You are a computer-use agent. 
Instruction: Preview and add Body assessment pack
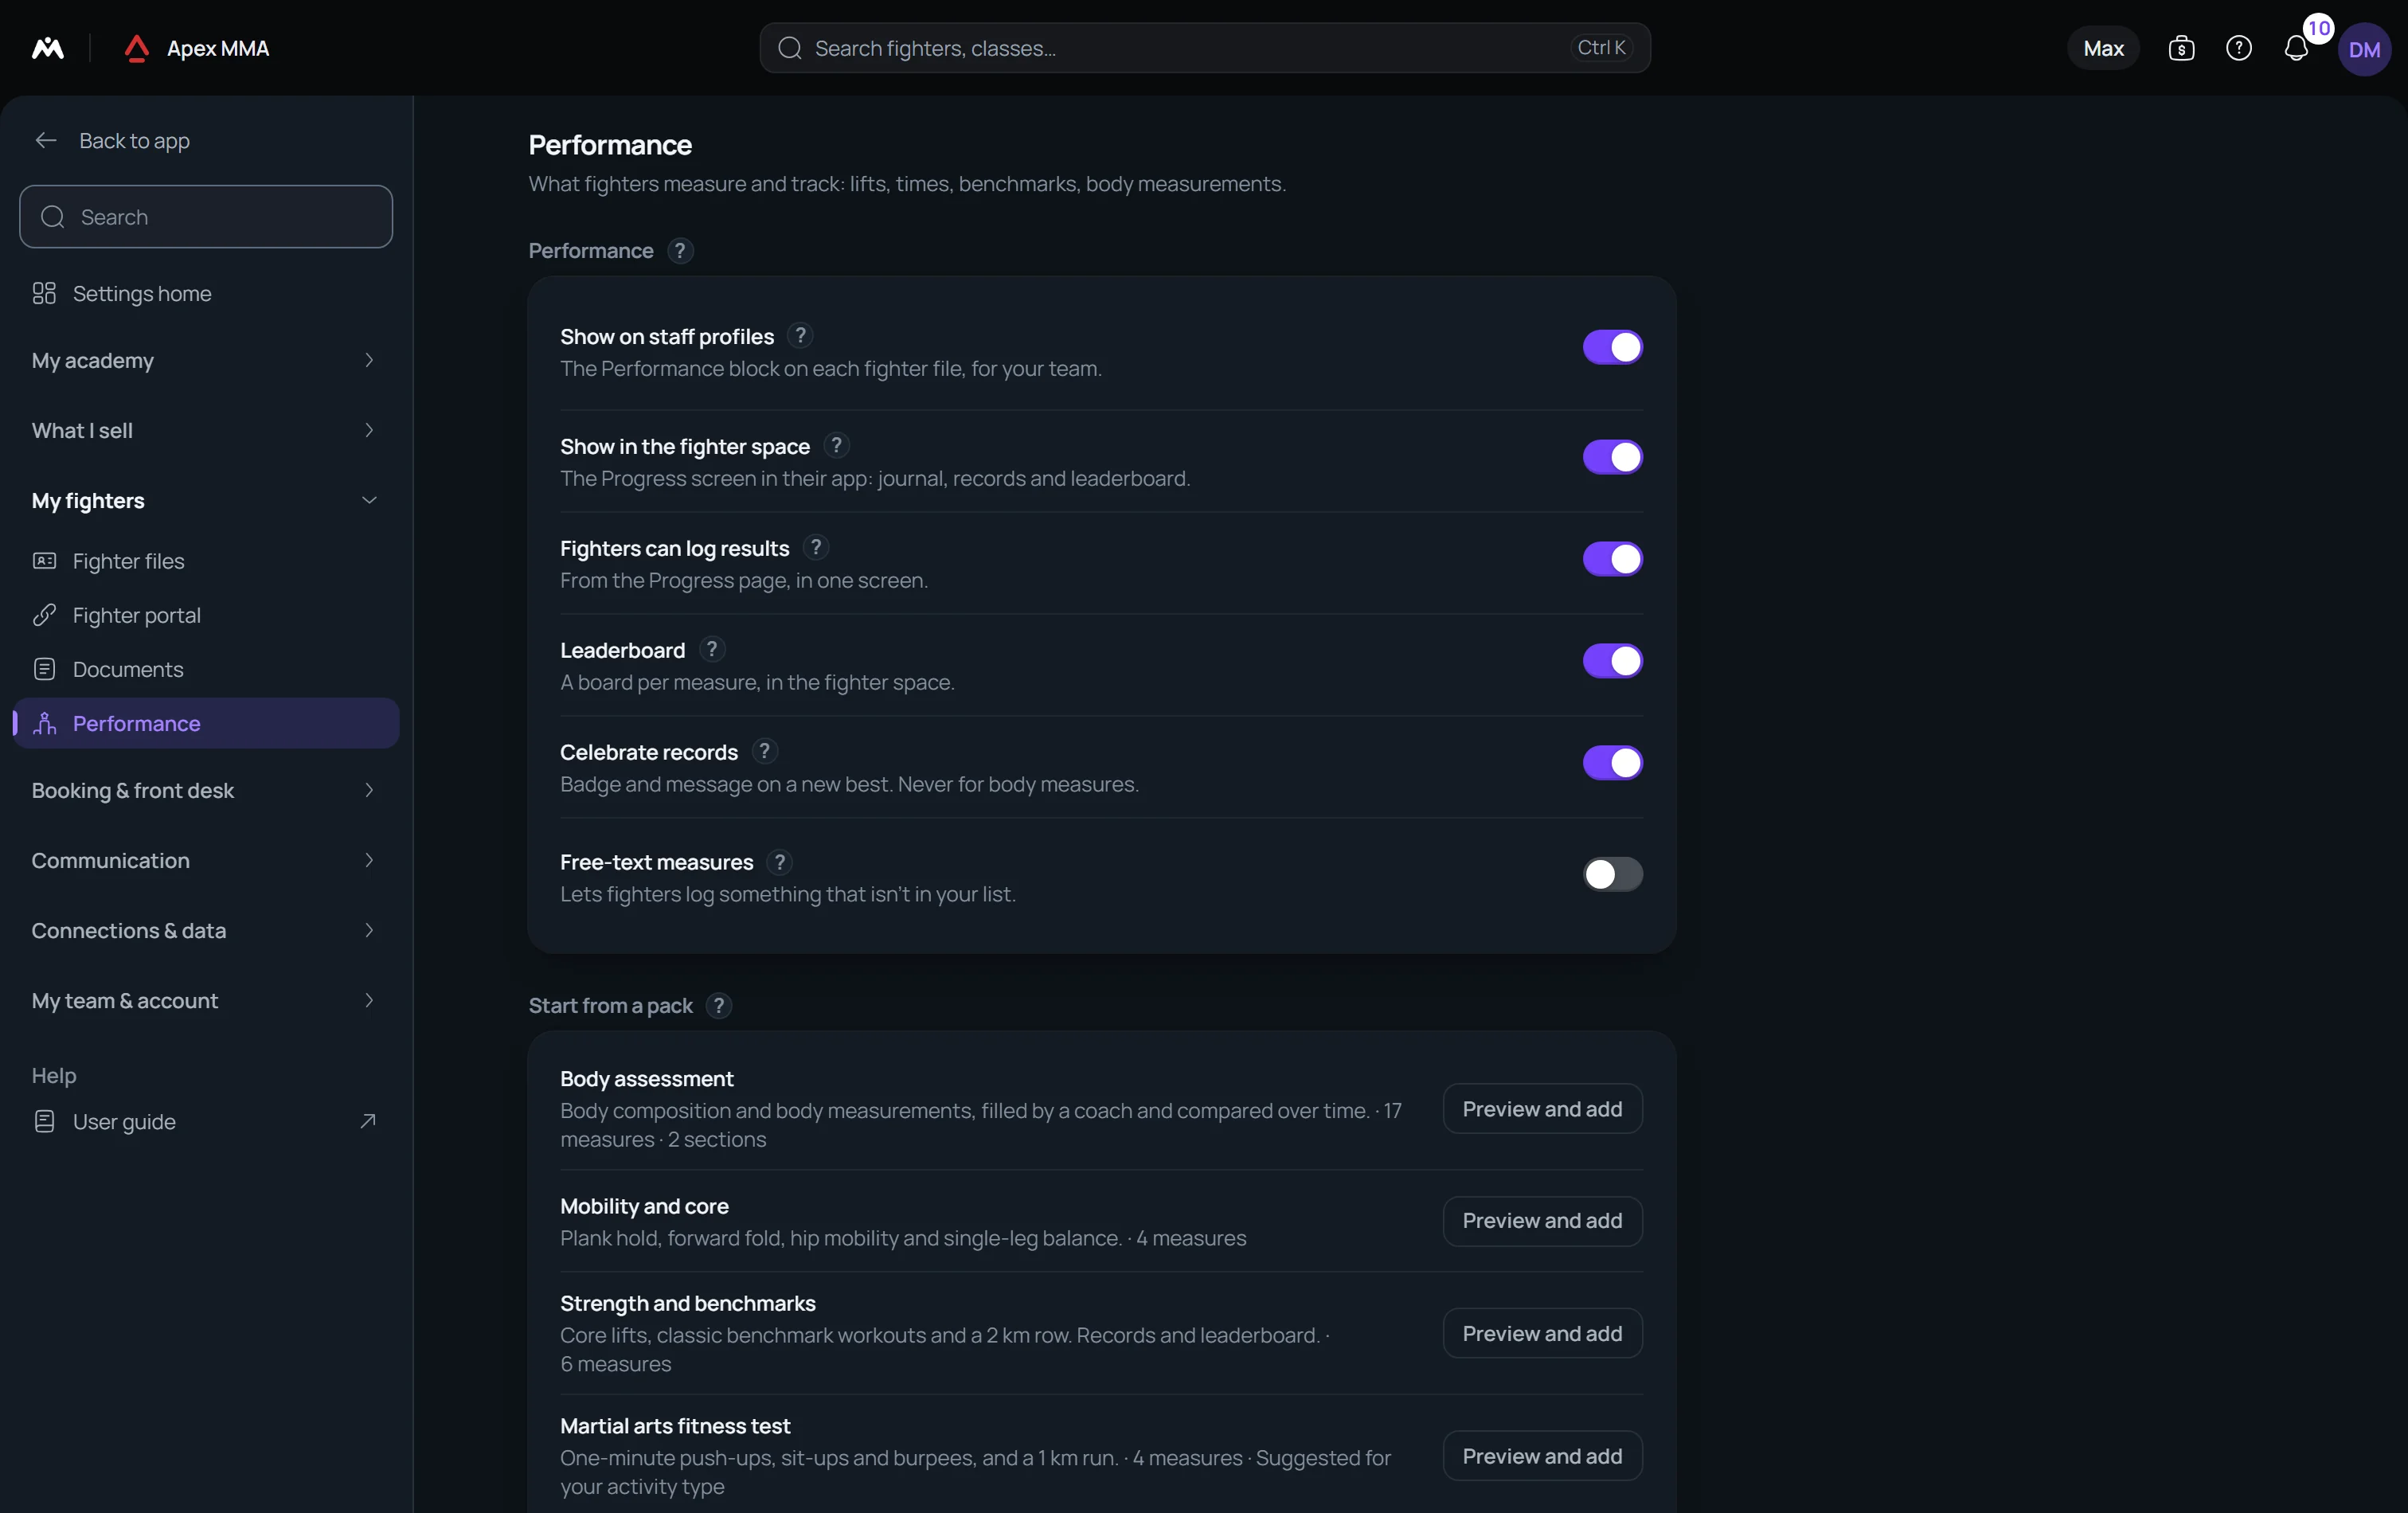tap(1542, 1109)
